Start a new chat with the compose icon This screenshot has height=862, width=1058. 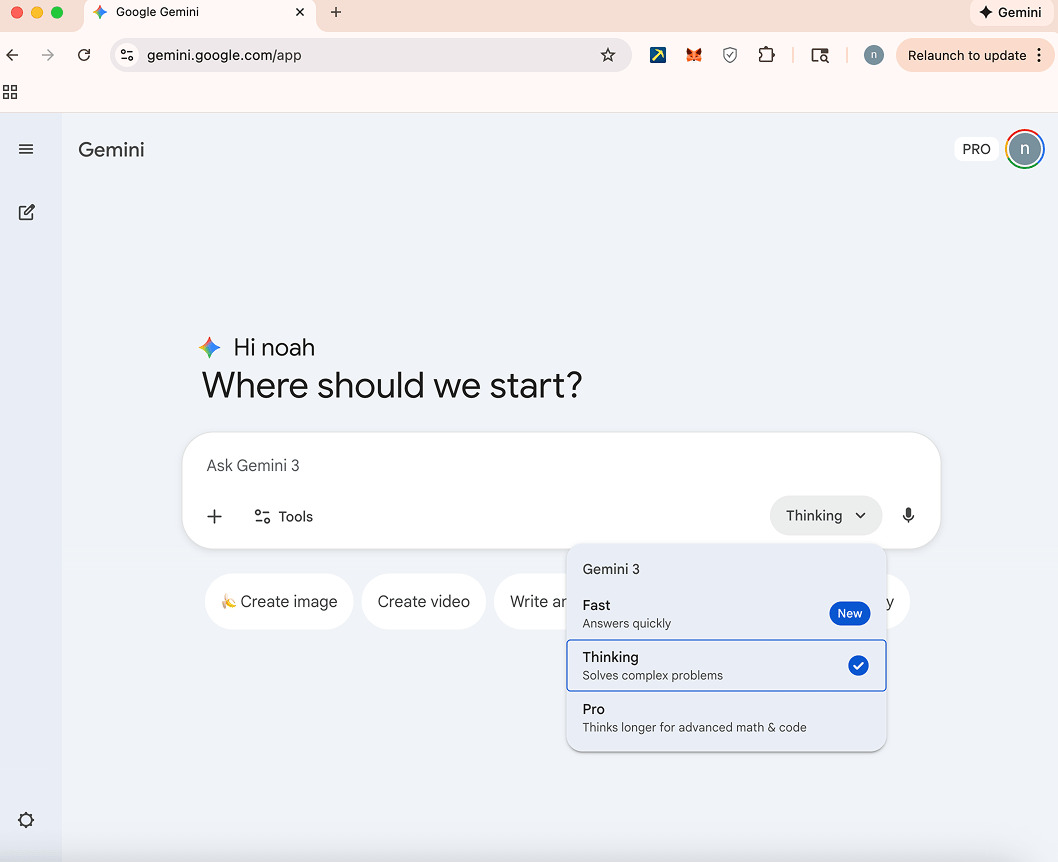(26, 212)
